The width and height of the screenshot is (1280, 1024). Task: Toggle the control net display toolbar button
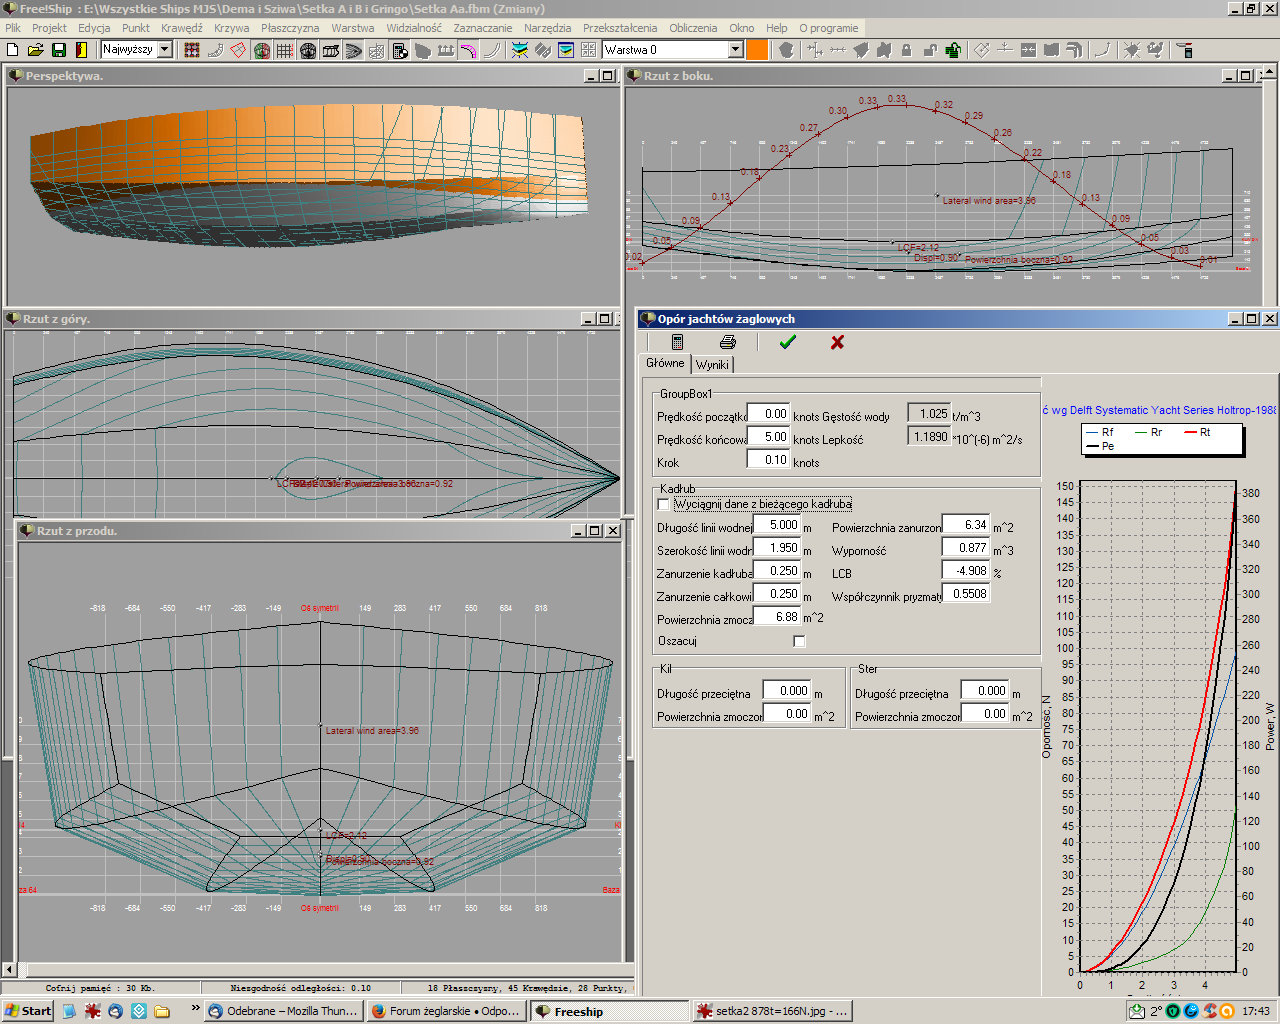[x=192, y=50]
